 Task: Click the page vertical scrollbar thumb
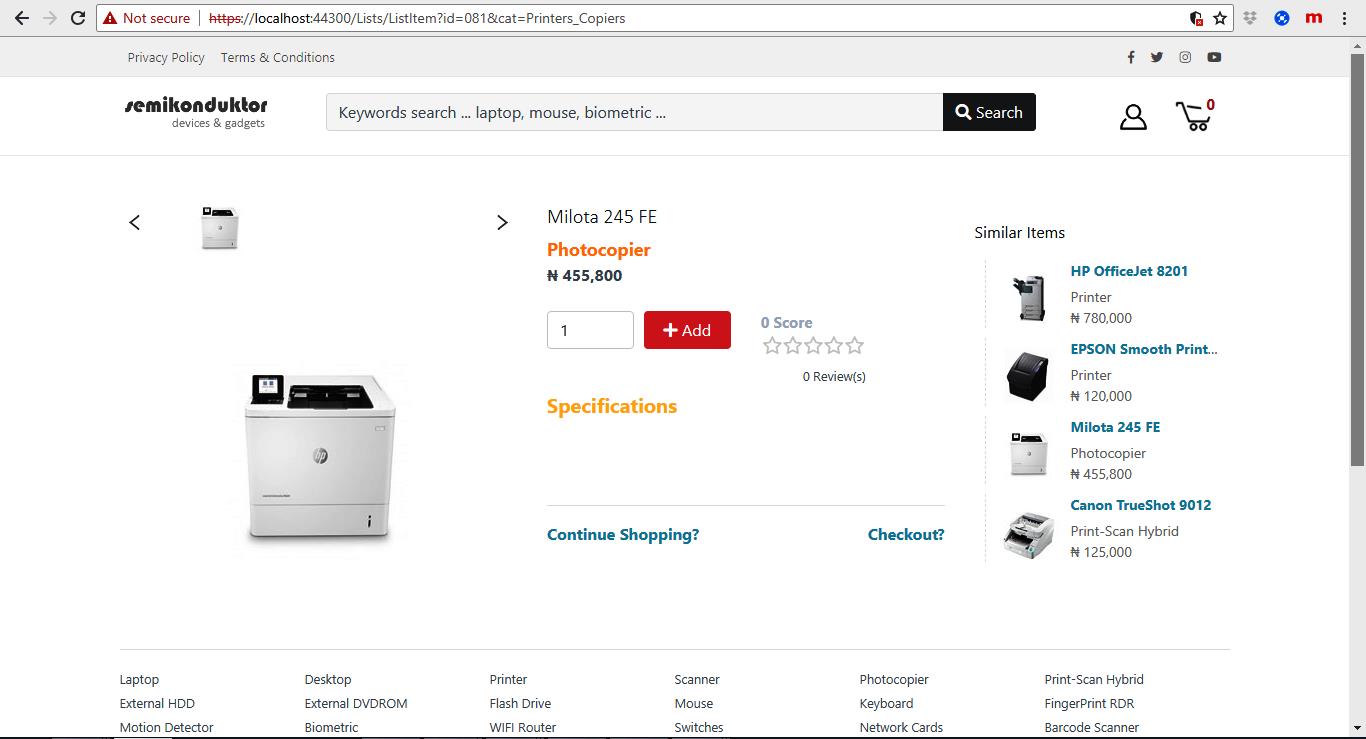click(x=1357, y=258)
